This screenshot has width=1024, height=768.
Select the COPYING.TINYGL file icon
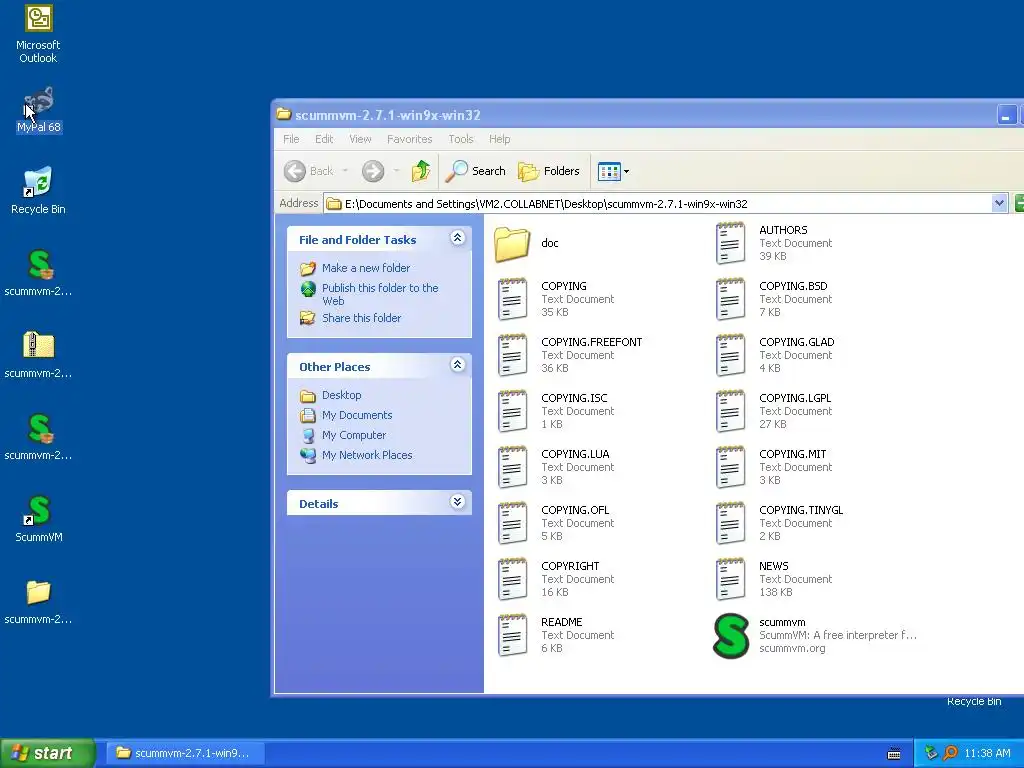[730, 523]
